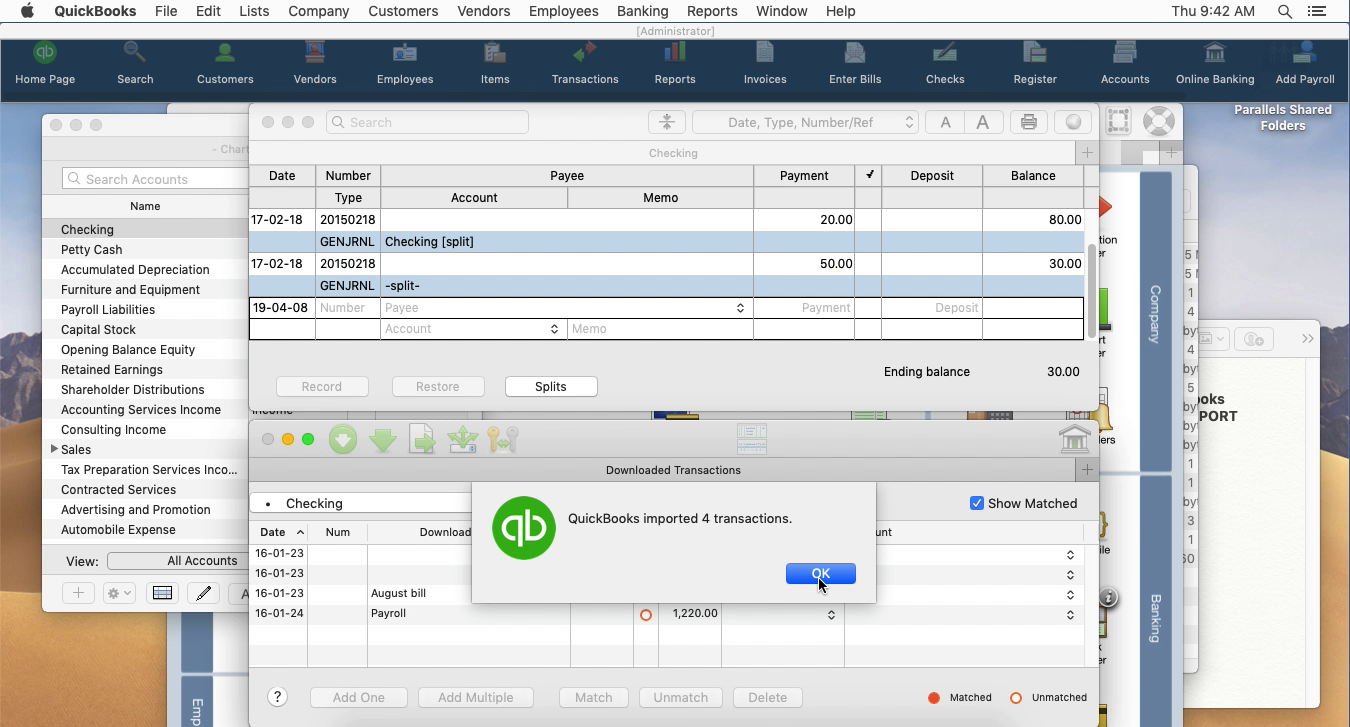Open the Reports toolbar icon
1350x727 pixels.
point(675,63)
